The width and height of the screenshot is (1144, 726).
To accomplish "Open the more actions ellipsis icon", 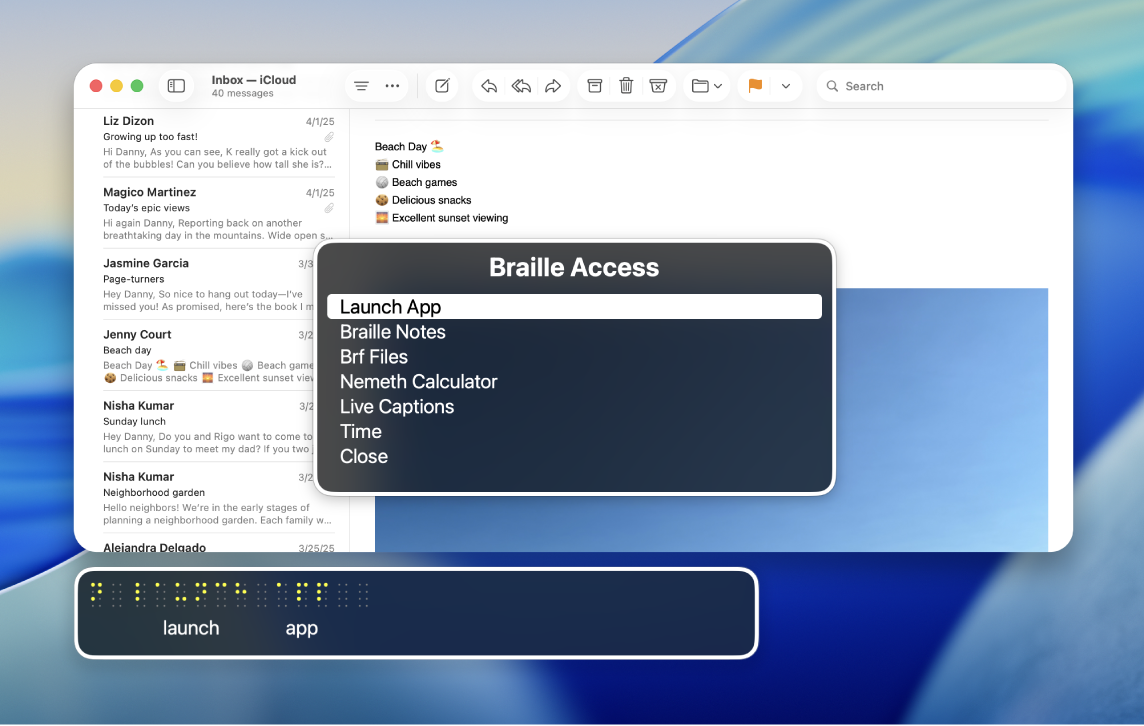I will (392, 86).
